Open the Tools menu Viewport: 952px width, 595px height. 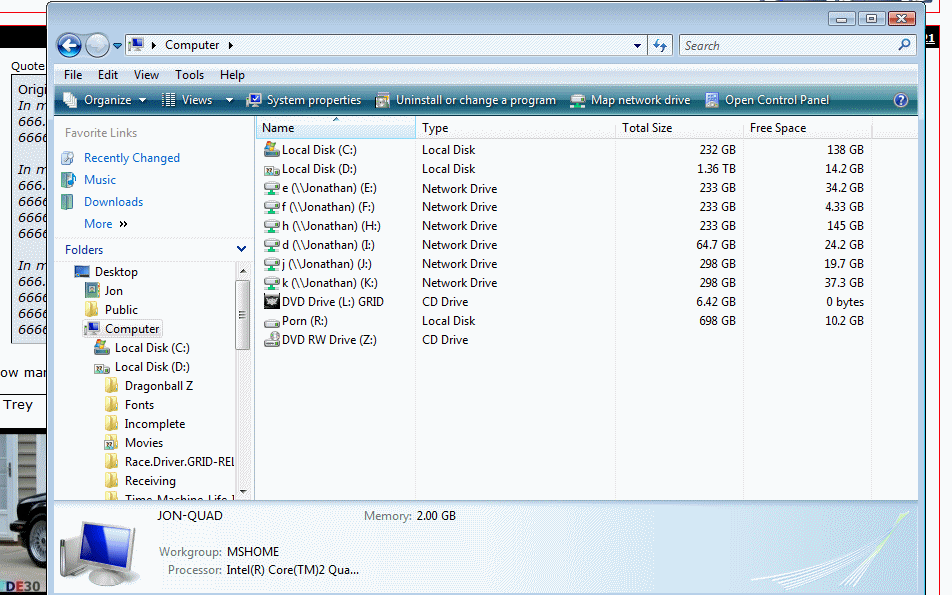click(x=189, y=75)
